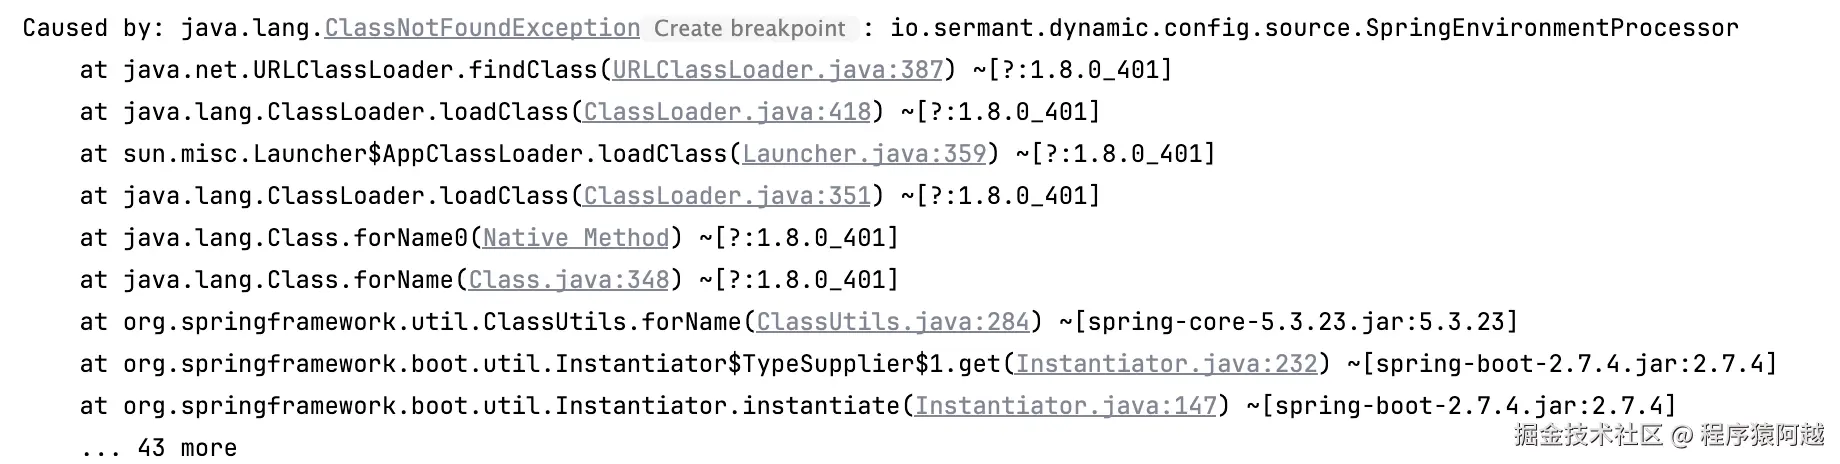This screenshot has width=1840, height=464.
Task: Open the Instantiator.java:232 link
Action: click(x=1167, y=364)
